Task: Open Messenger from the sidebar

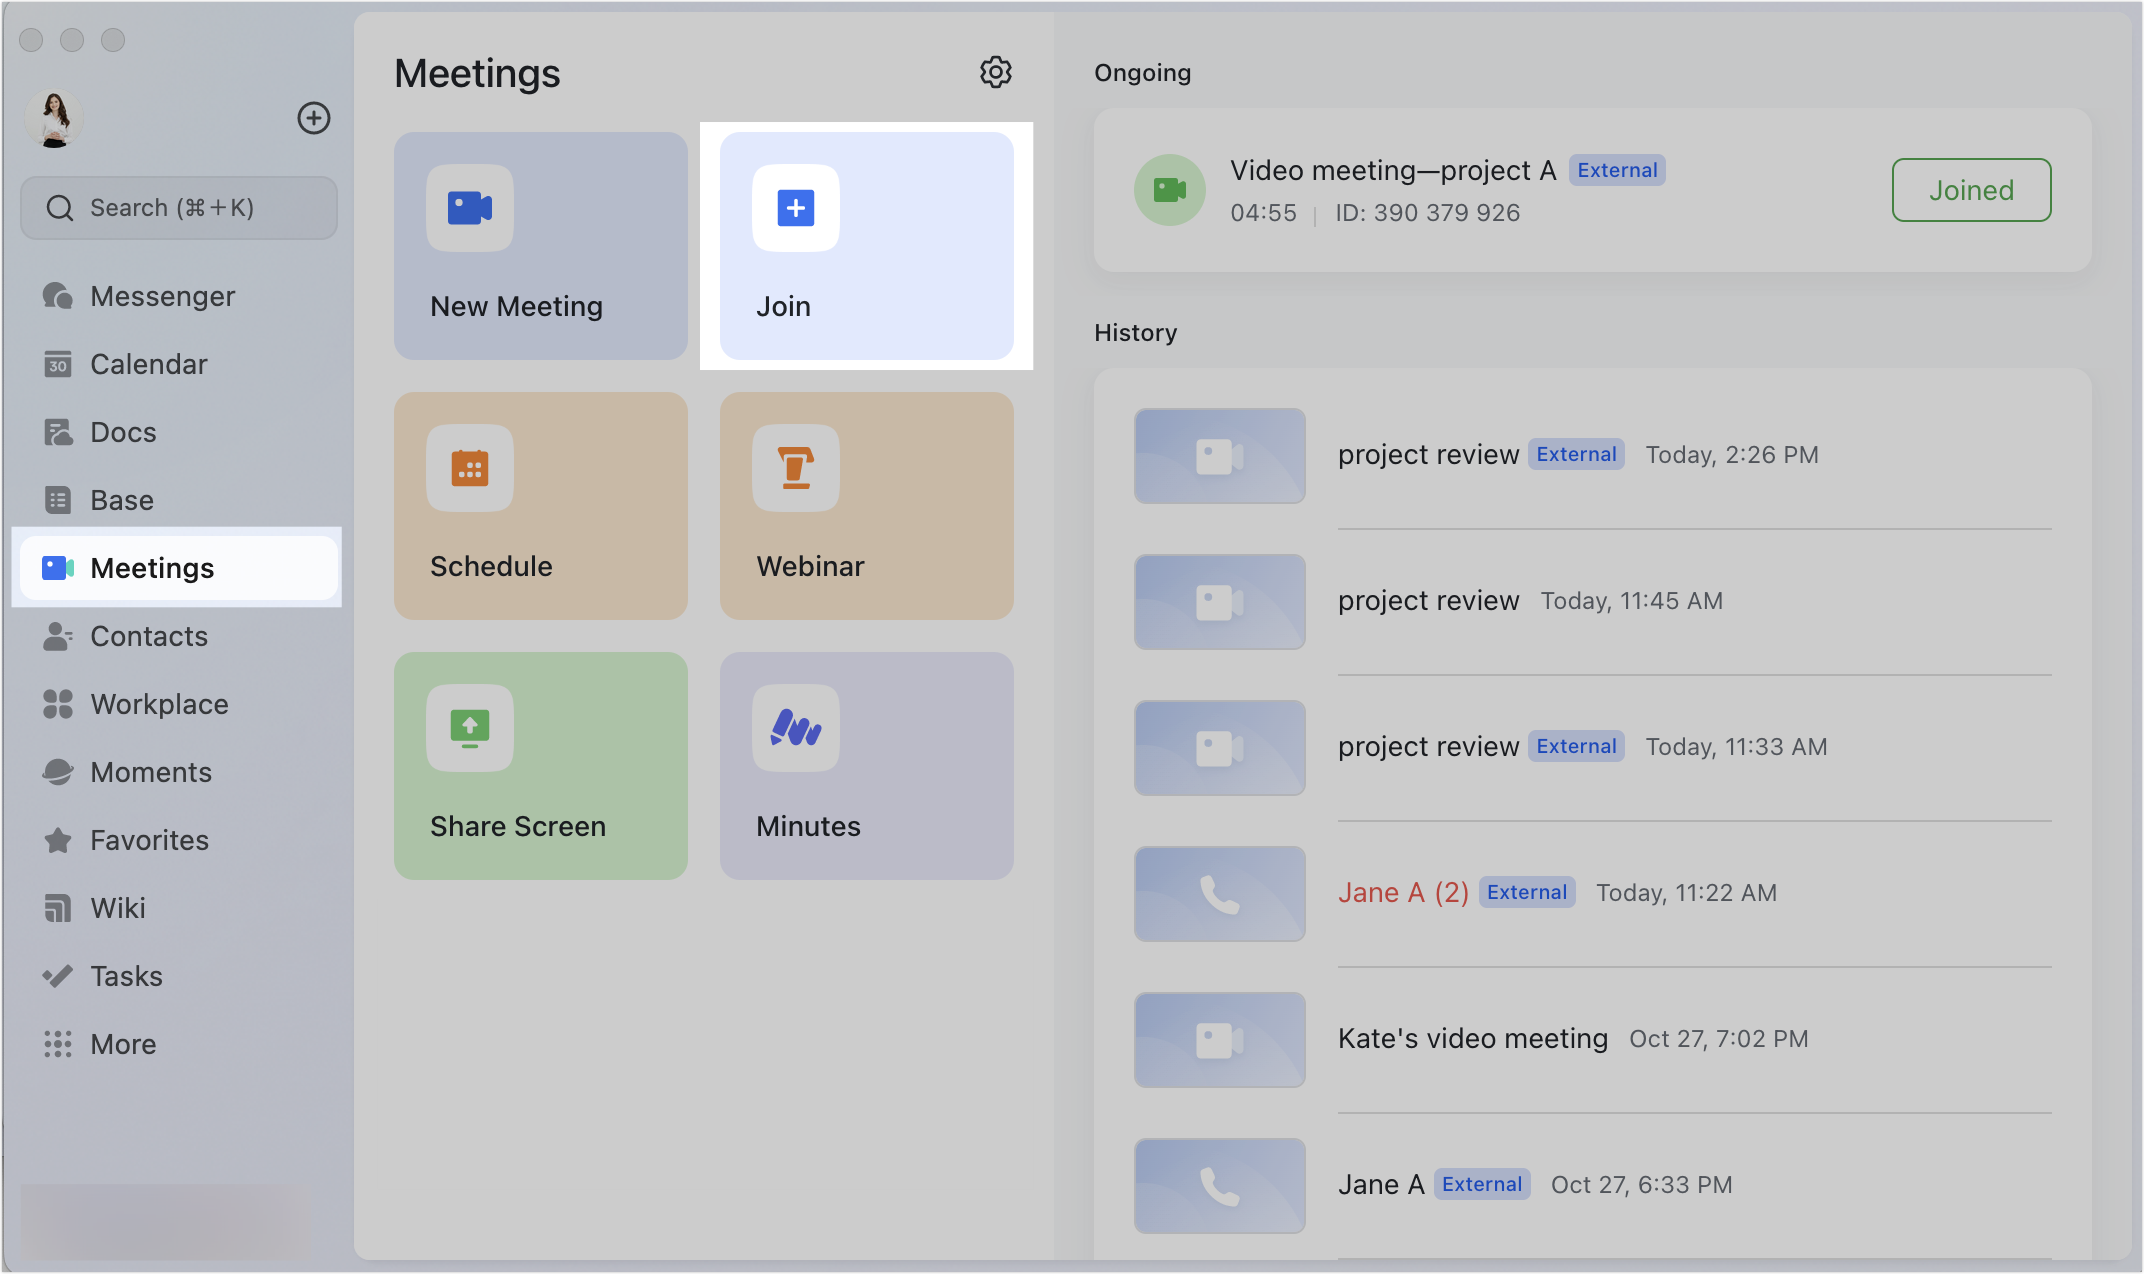Action: (x=162, y=295)
